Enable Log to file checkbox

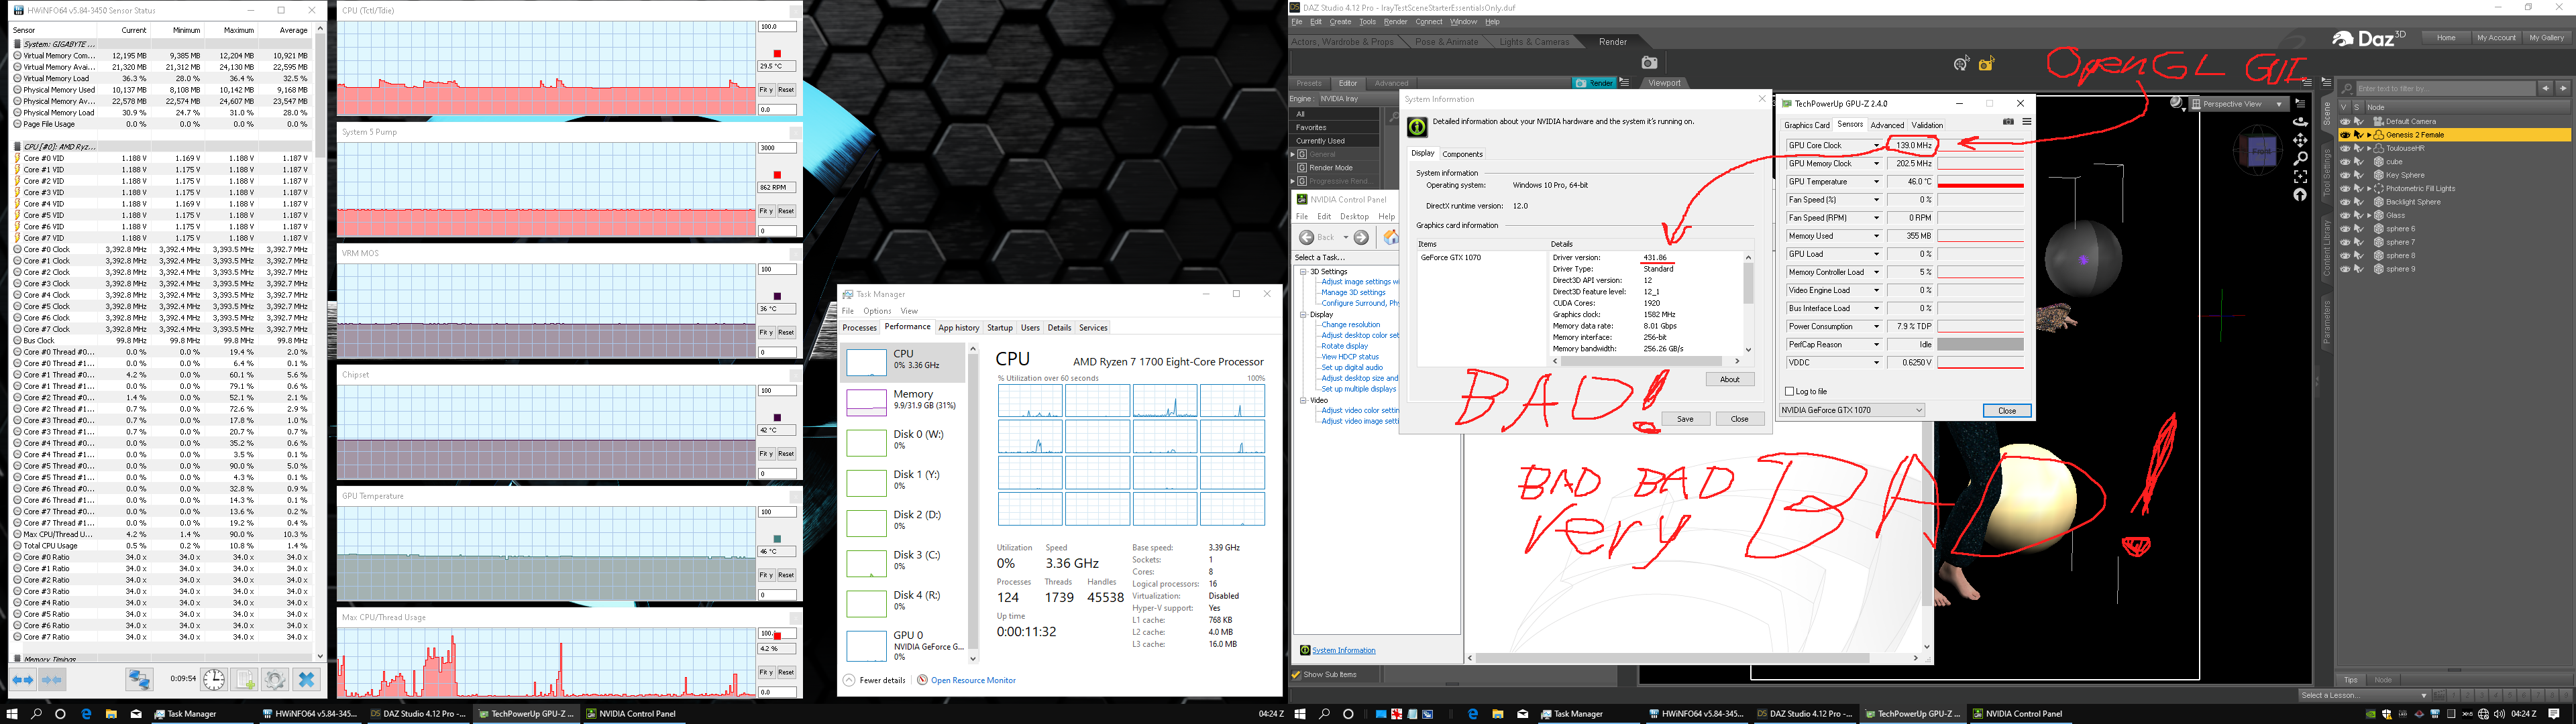pos(1790,391)
